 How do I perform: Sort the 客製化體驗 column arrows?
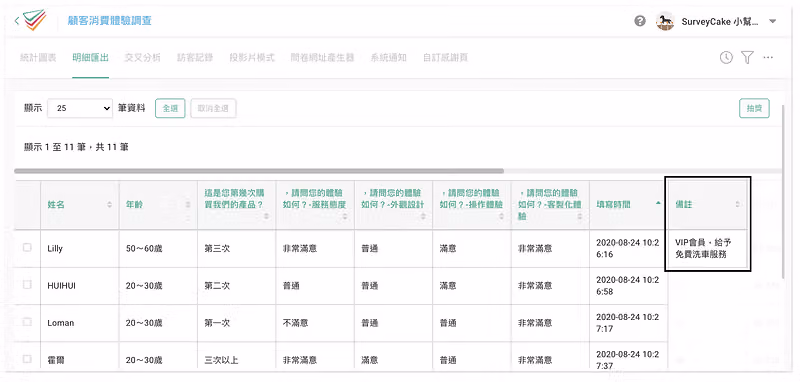pyautogui.click(x=580, y=216)
